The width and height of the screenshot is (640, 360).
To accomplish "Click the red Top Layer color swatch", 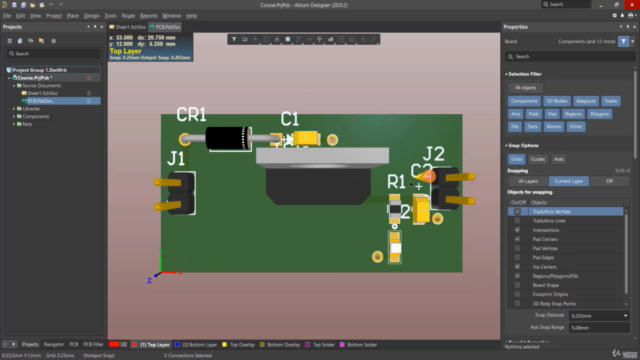I will coord(134,345).
